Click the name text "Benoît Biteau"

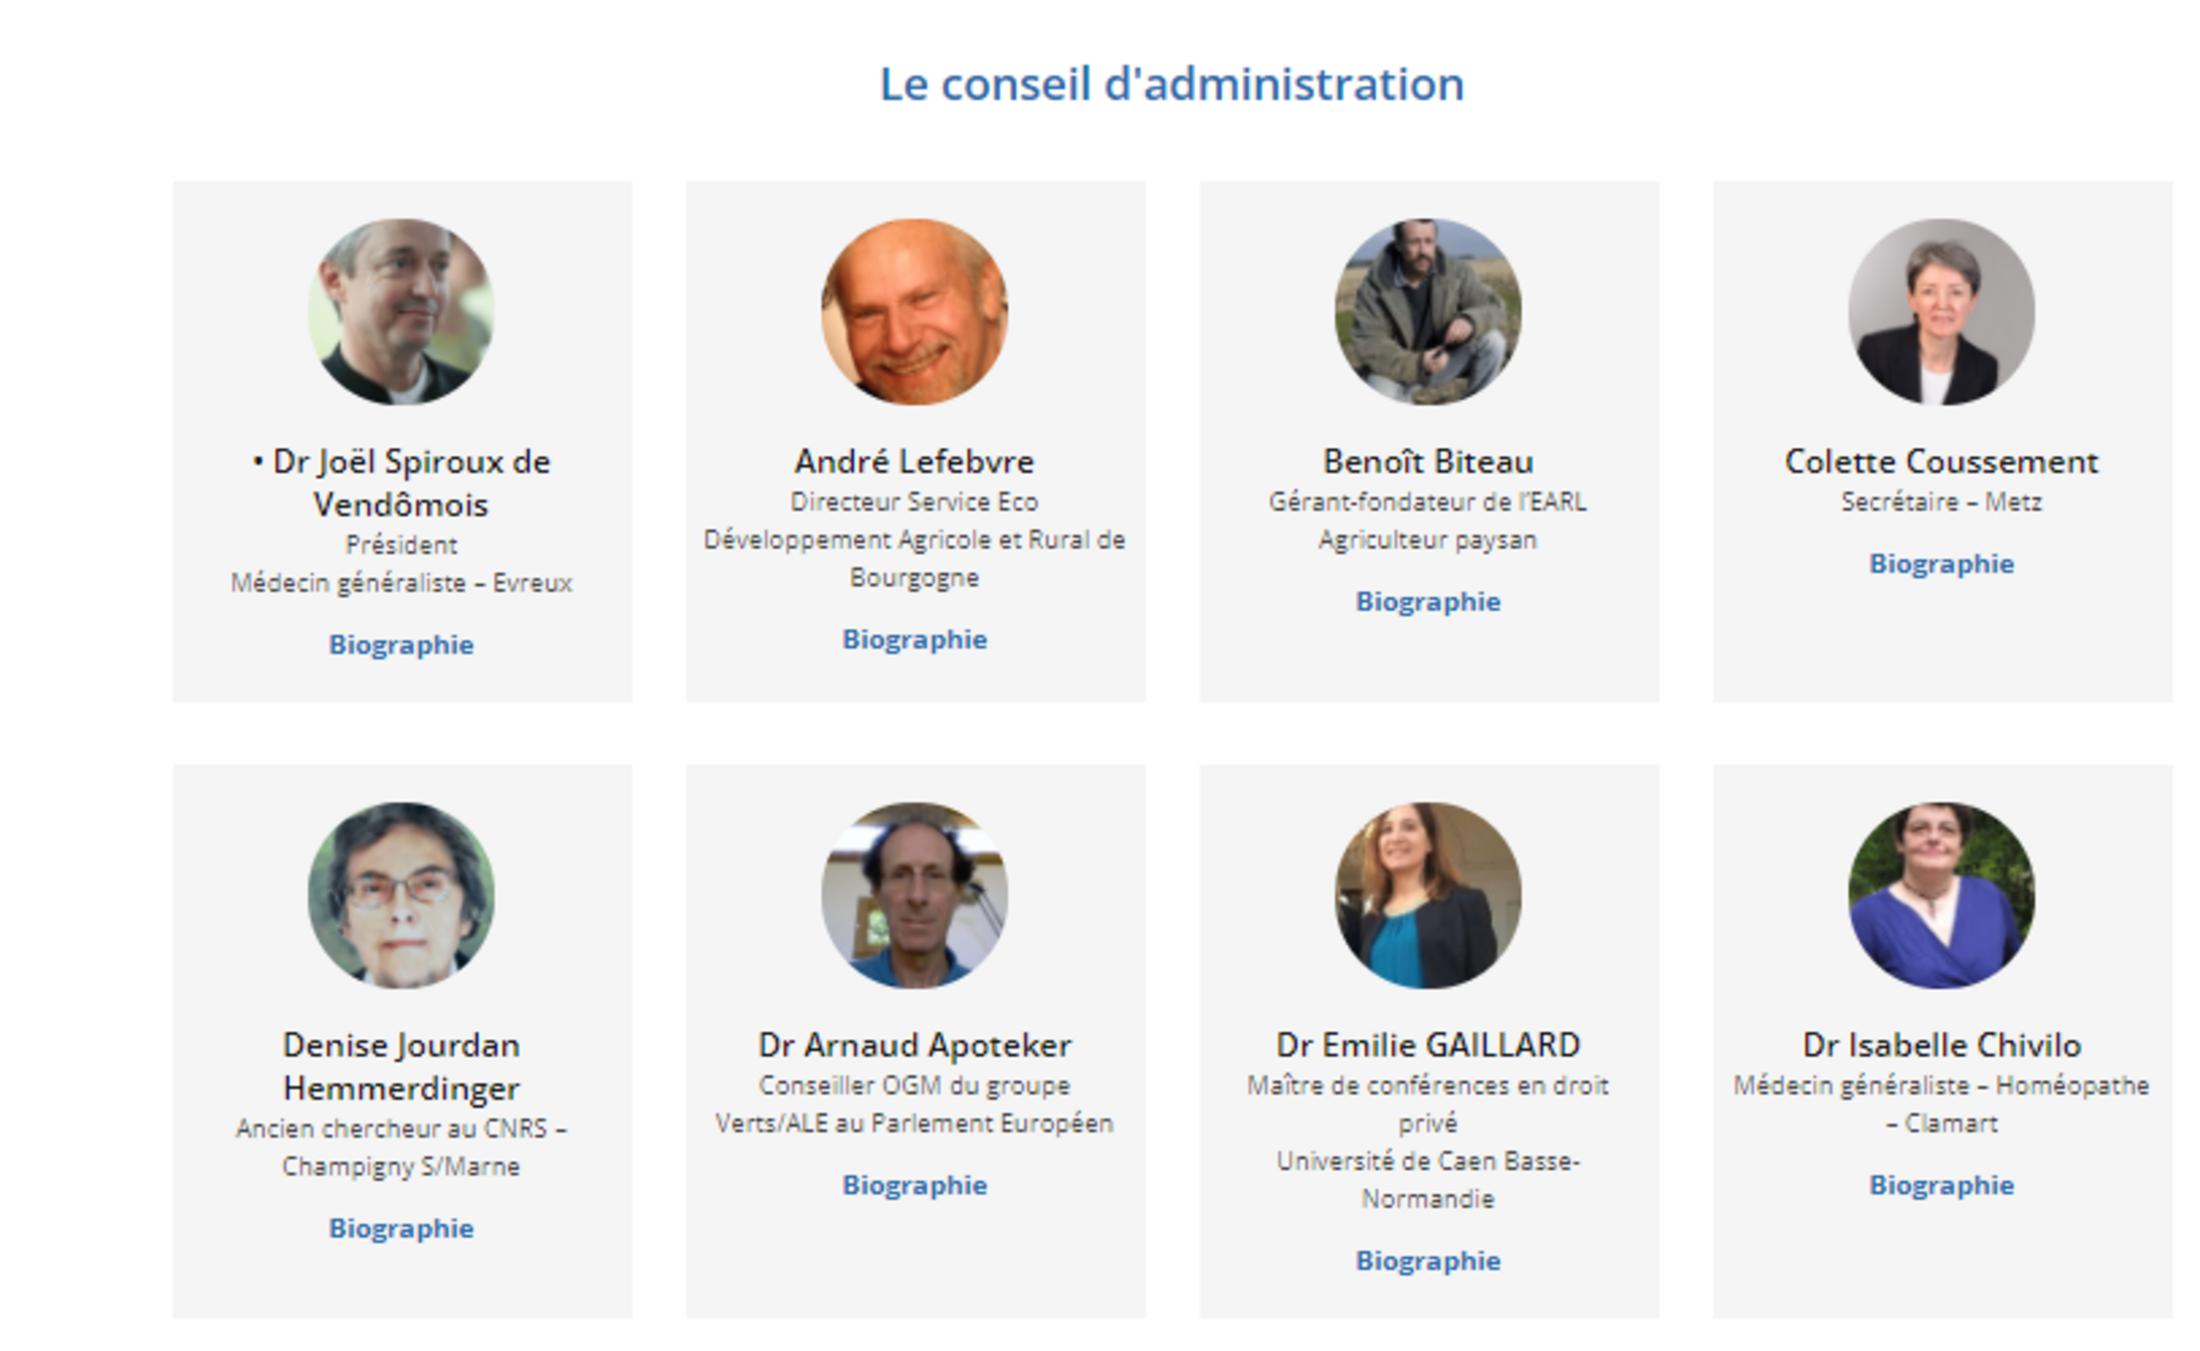pyautogui.click(x=1428, y=462)
